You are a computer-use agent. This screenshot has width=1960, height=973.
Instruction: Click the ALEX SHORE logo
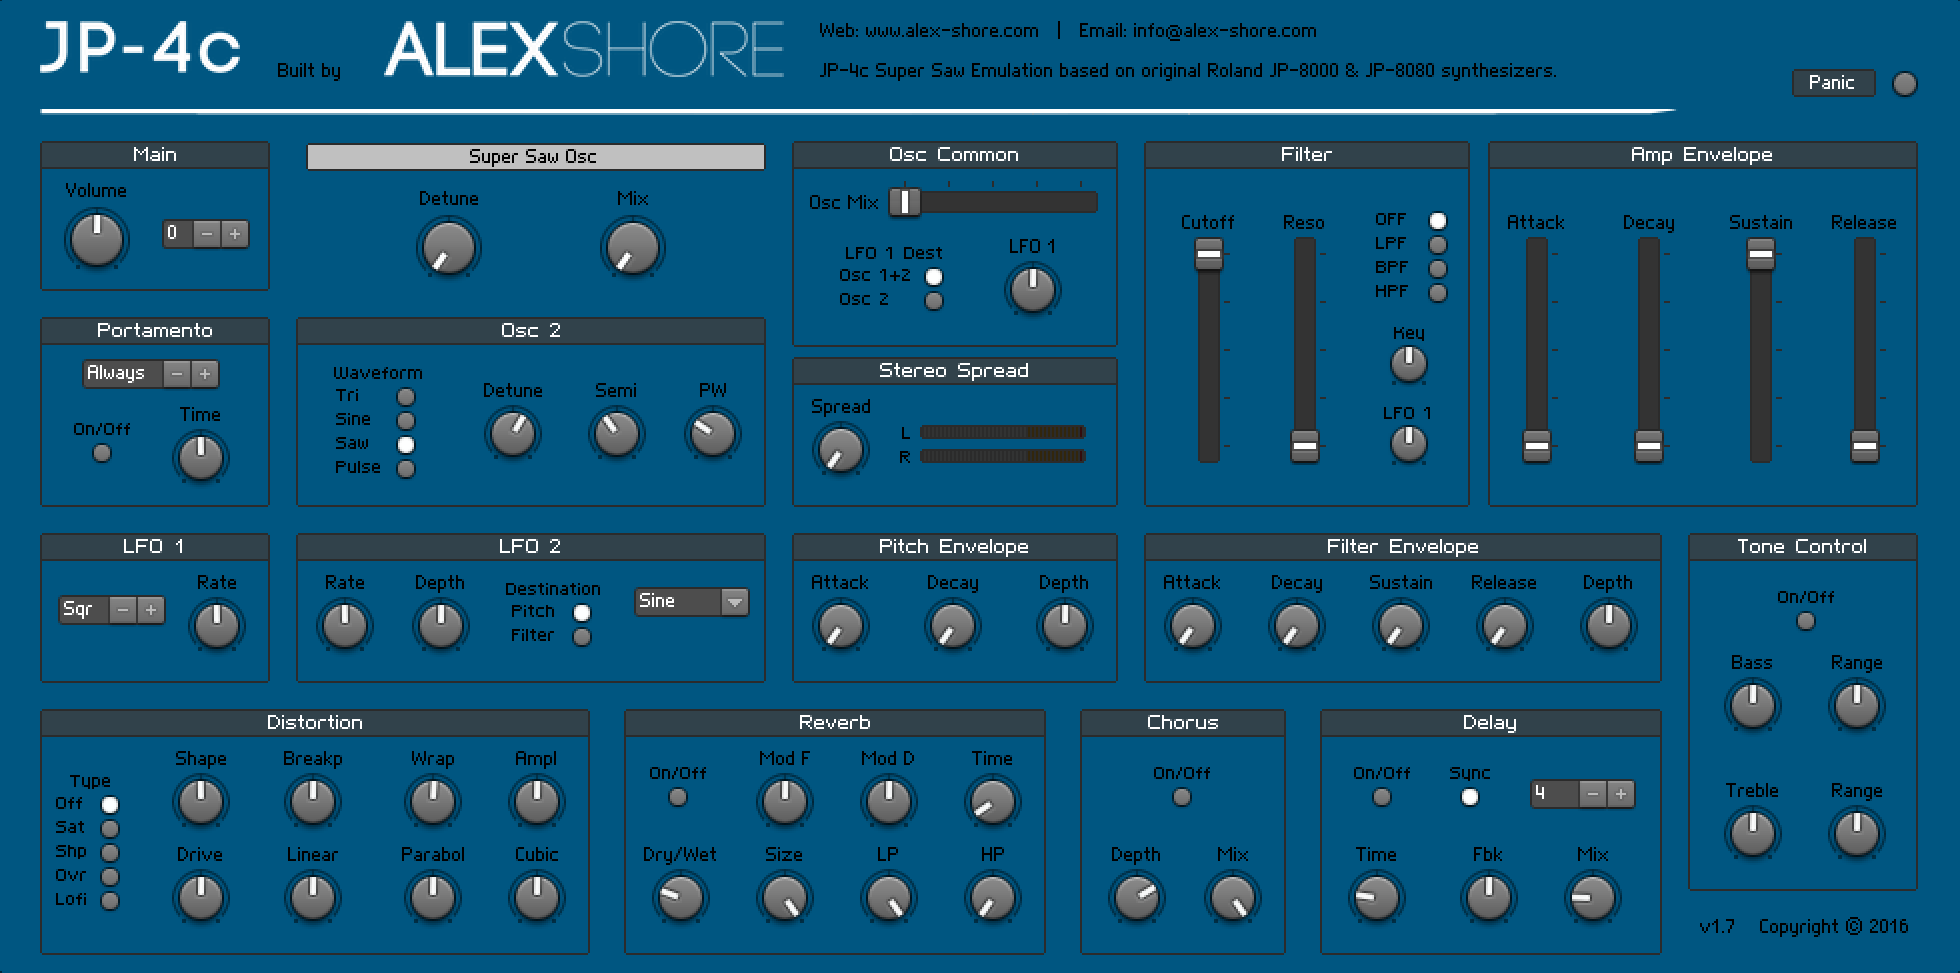point(584,50)
